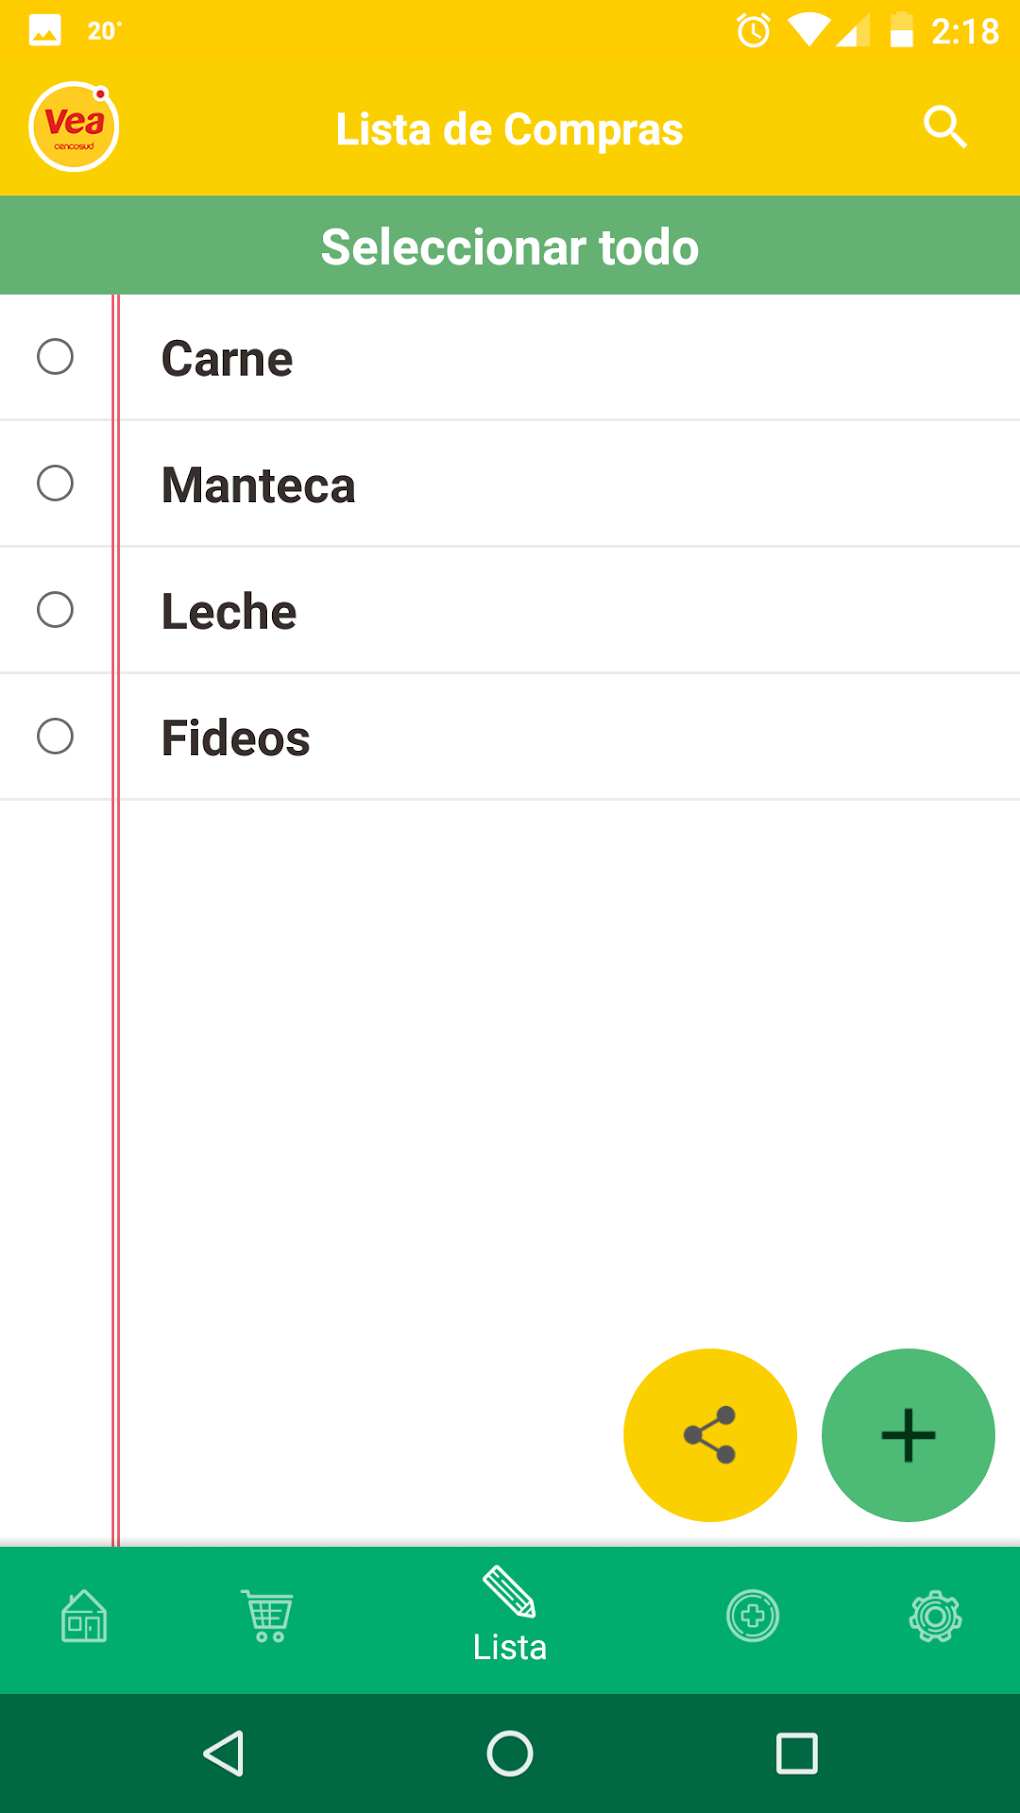This screenshot has height=1813, width=1020.
Task: Tap the Leche list item text
Action: tap(229, 612)
